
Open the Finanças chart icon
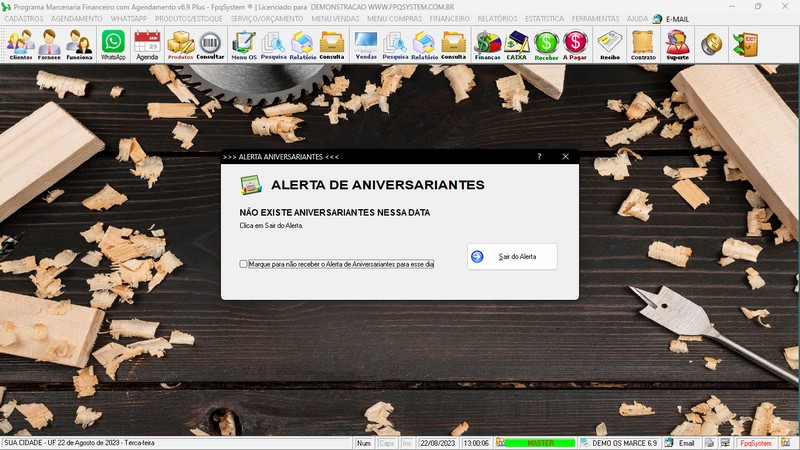(487, 44)
